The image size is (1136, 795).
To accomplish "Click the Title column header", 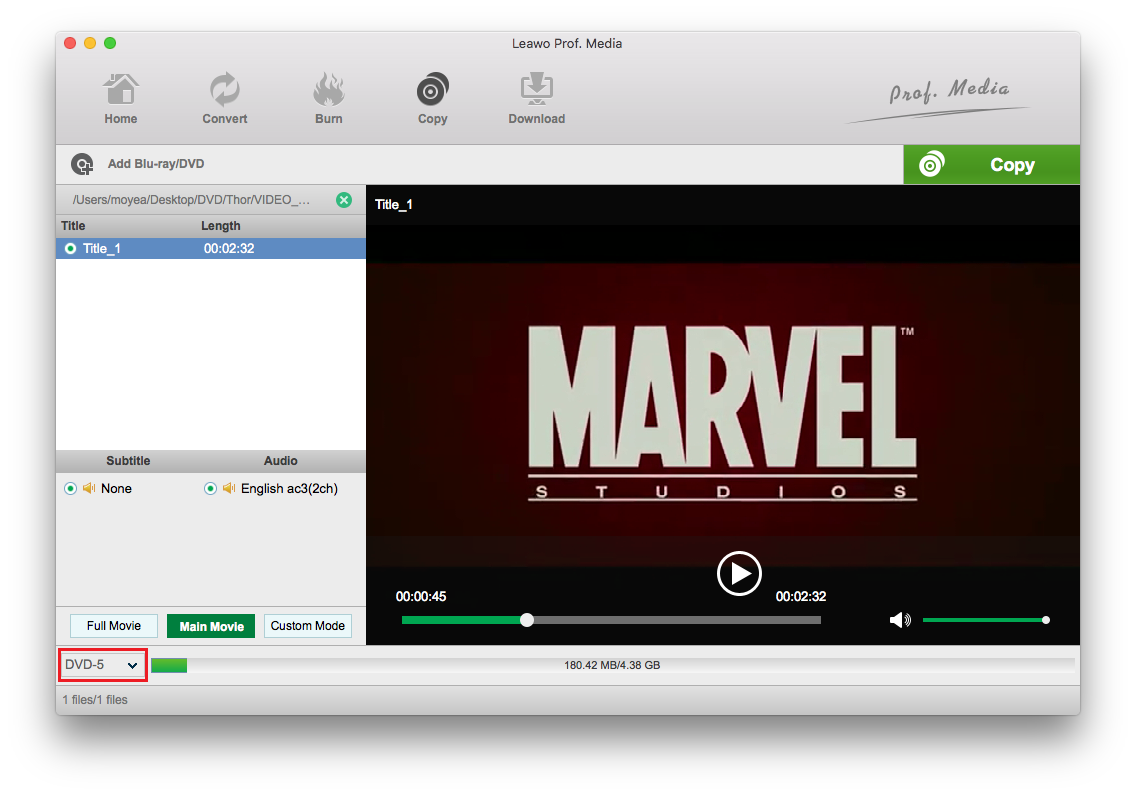I will [73, 225].
